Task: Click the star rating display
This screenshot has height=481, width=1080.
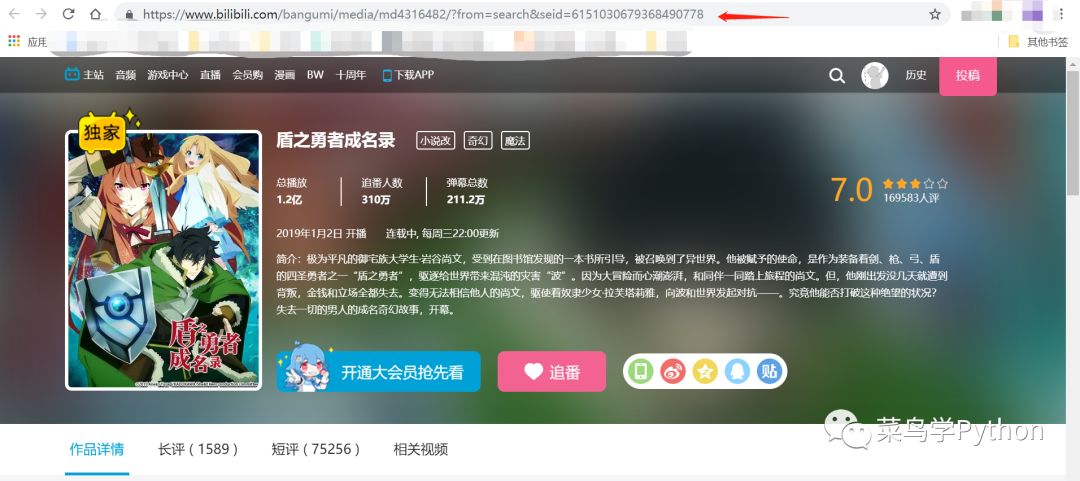Action: coord(915,183)
